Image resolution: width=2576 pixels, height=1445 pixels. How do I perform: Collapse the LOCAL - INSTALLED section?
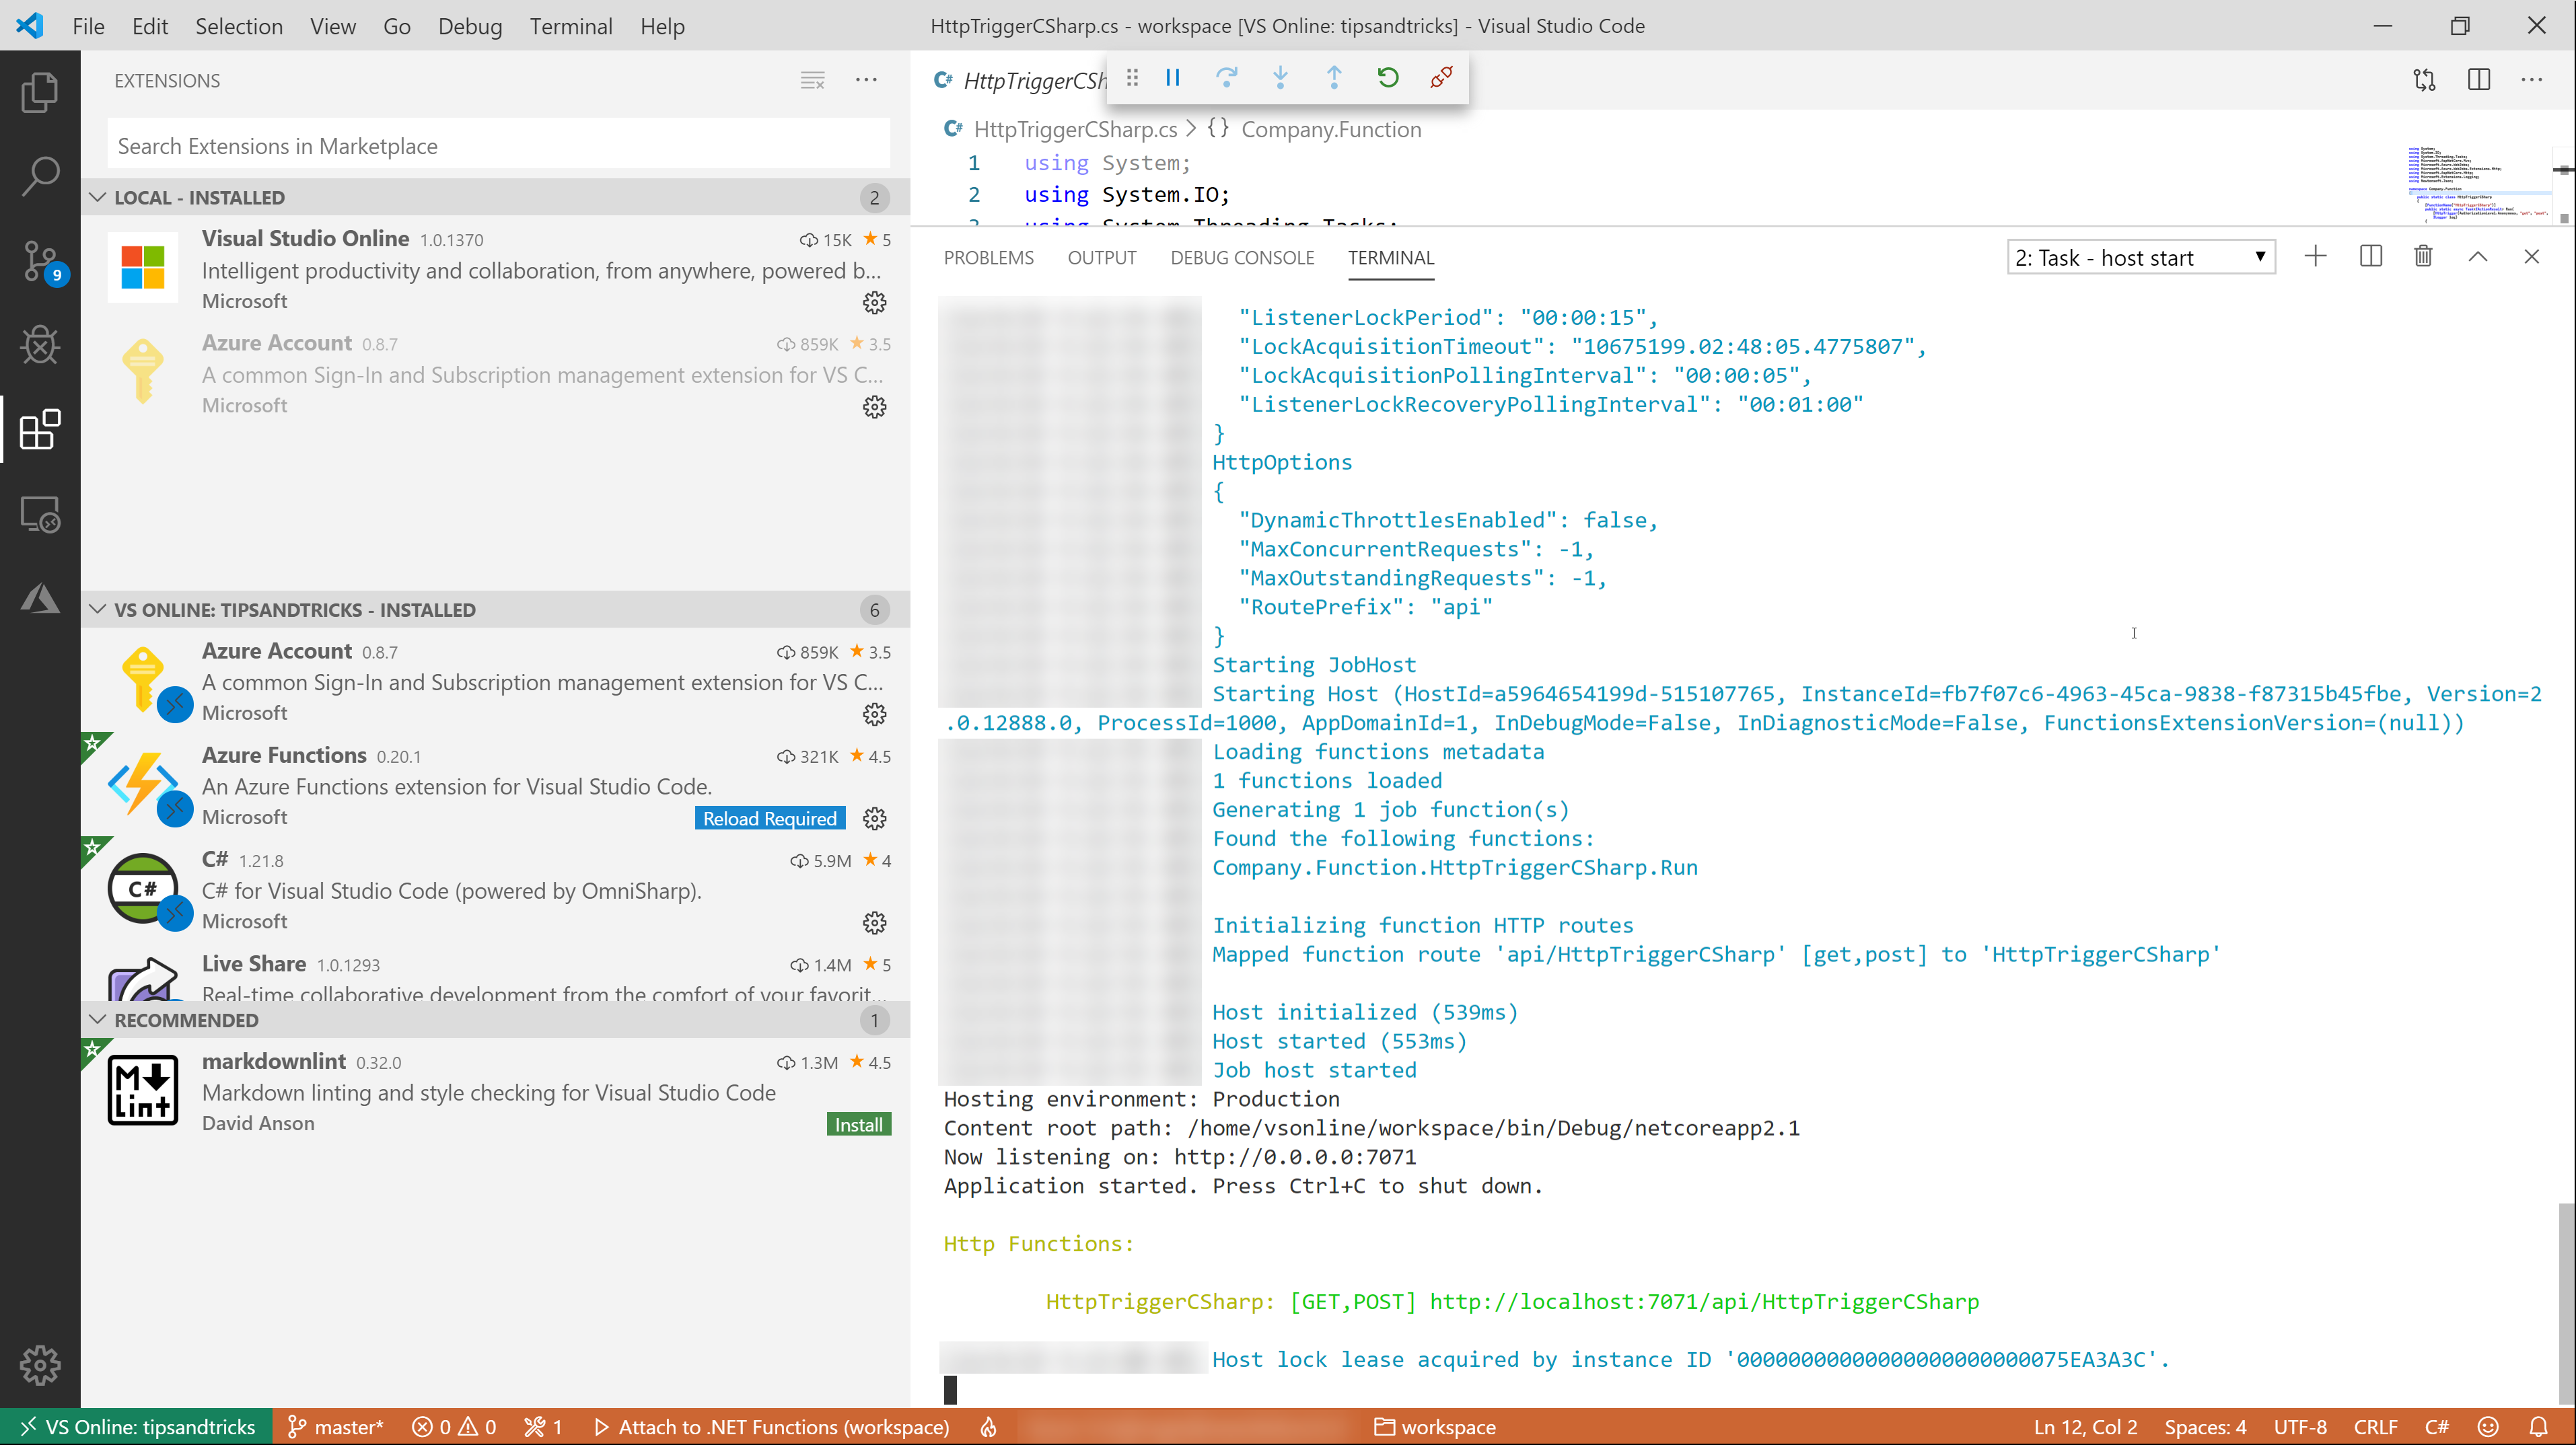click(496, 197)
